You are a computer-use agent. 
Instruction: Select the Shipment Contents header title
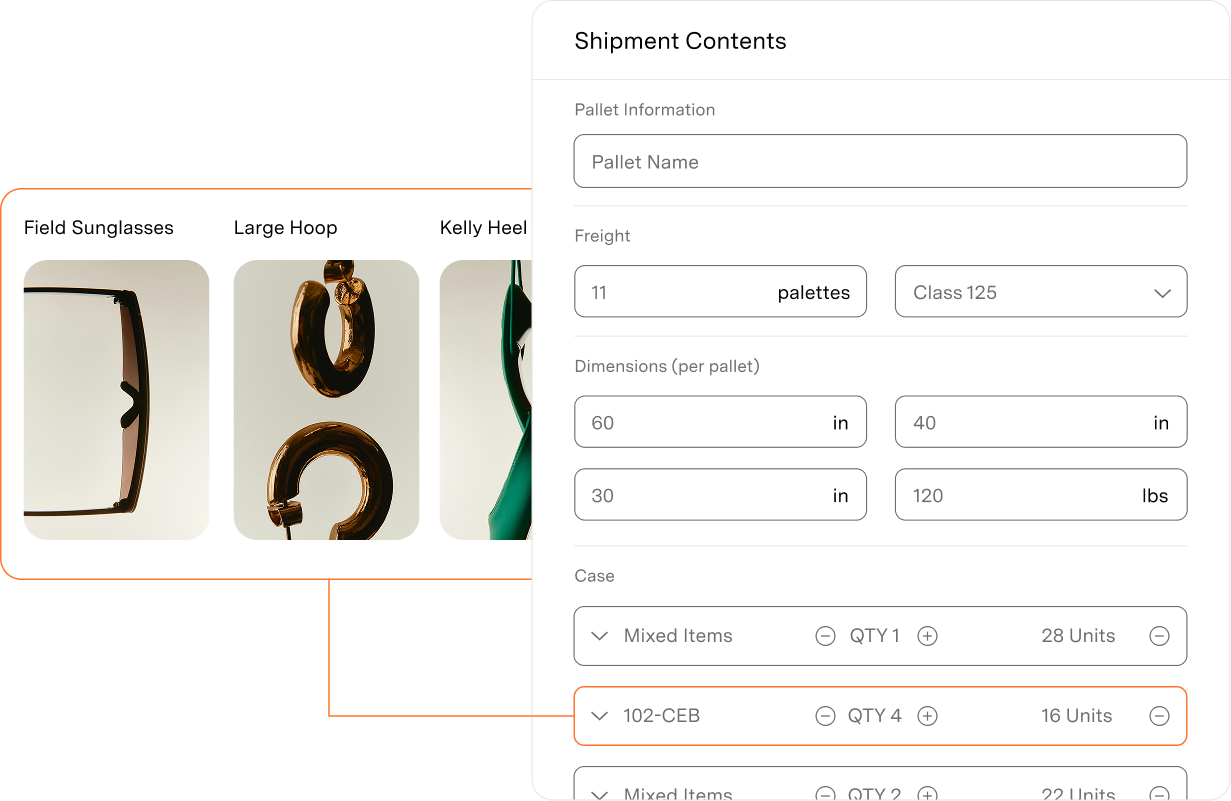point(680,41)
